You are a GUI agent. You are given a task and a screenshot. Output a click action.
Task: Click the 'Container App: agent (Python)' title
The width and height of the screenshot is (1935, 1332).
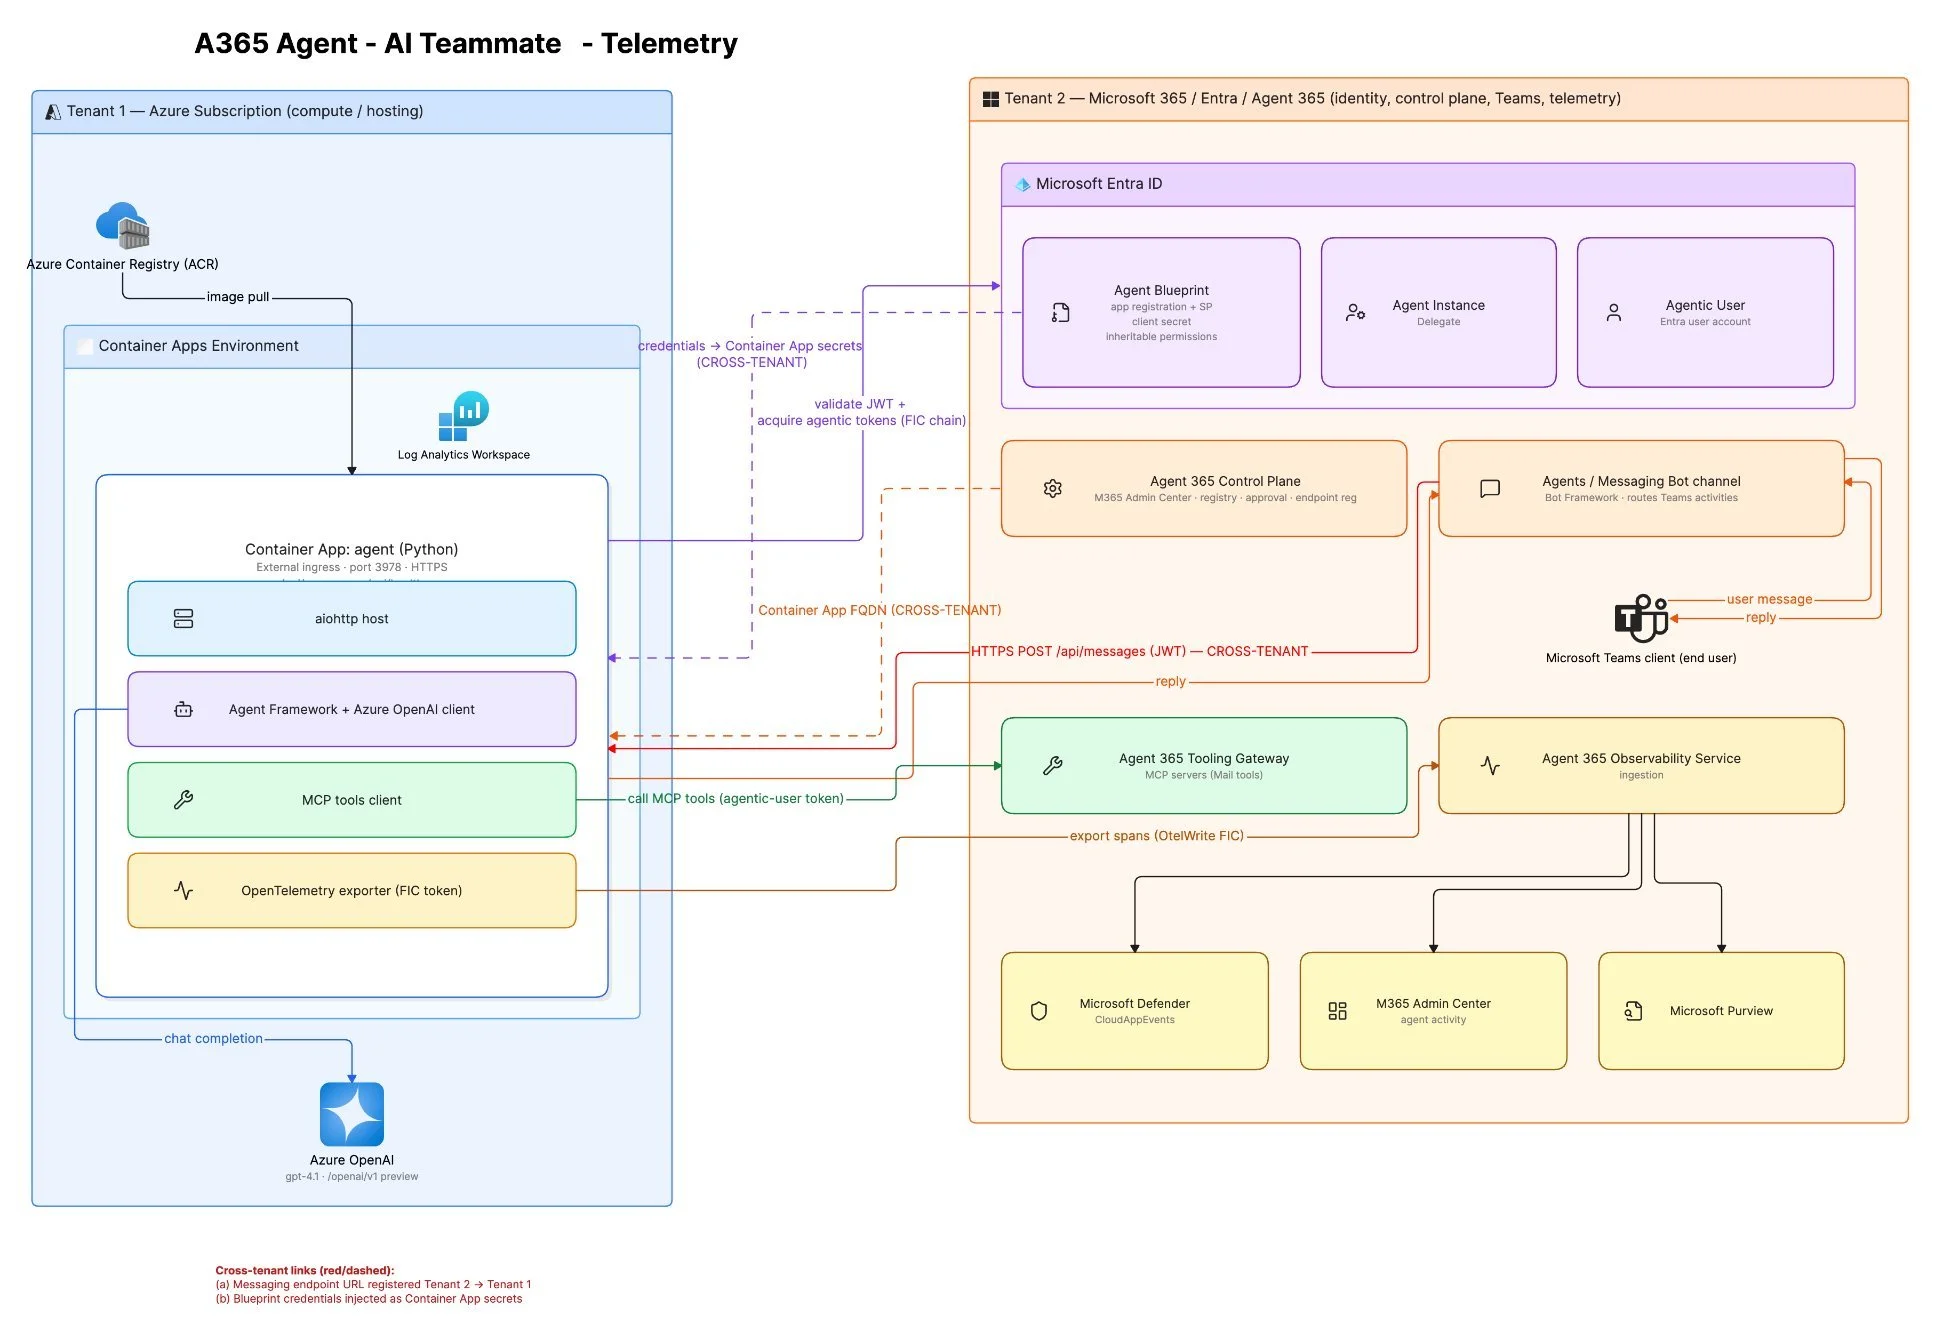click(x=352, y=549)
